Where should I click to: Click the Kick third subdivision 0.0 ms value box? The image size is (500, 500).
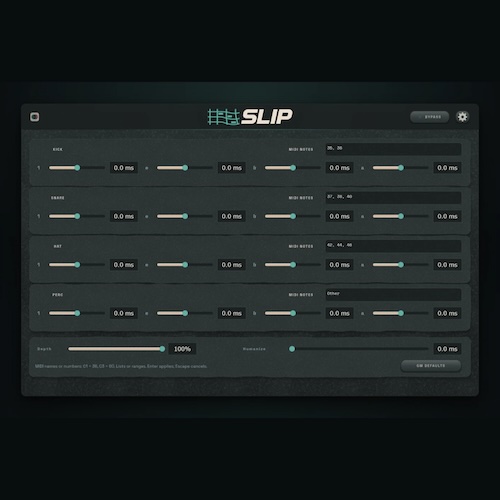pyautogui.click(x=340, y=168)
